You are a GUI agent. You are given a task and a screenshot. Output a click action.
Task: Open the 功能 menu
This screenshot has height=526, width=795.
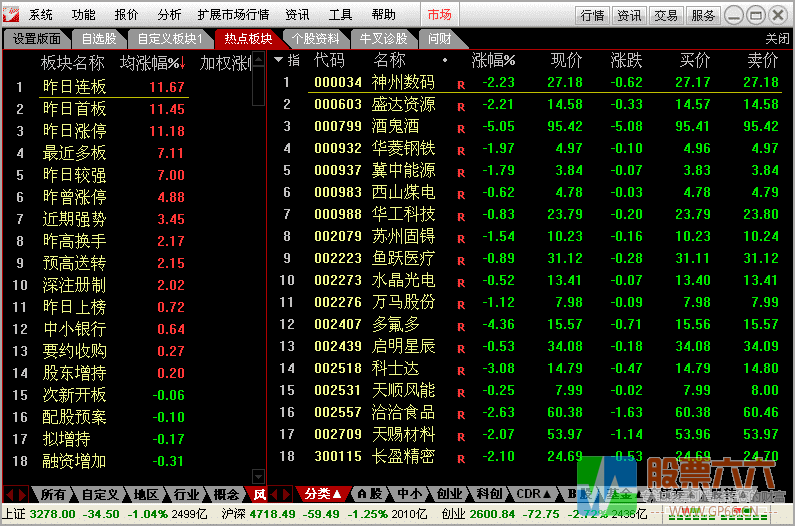tap(83, 15)
